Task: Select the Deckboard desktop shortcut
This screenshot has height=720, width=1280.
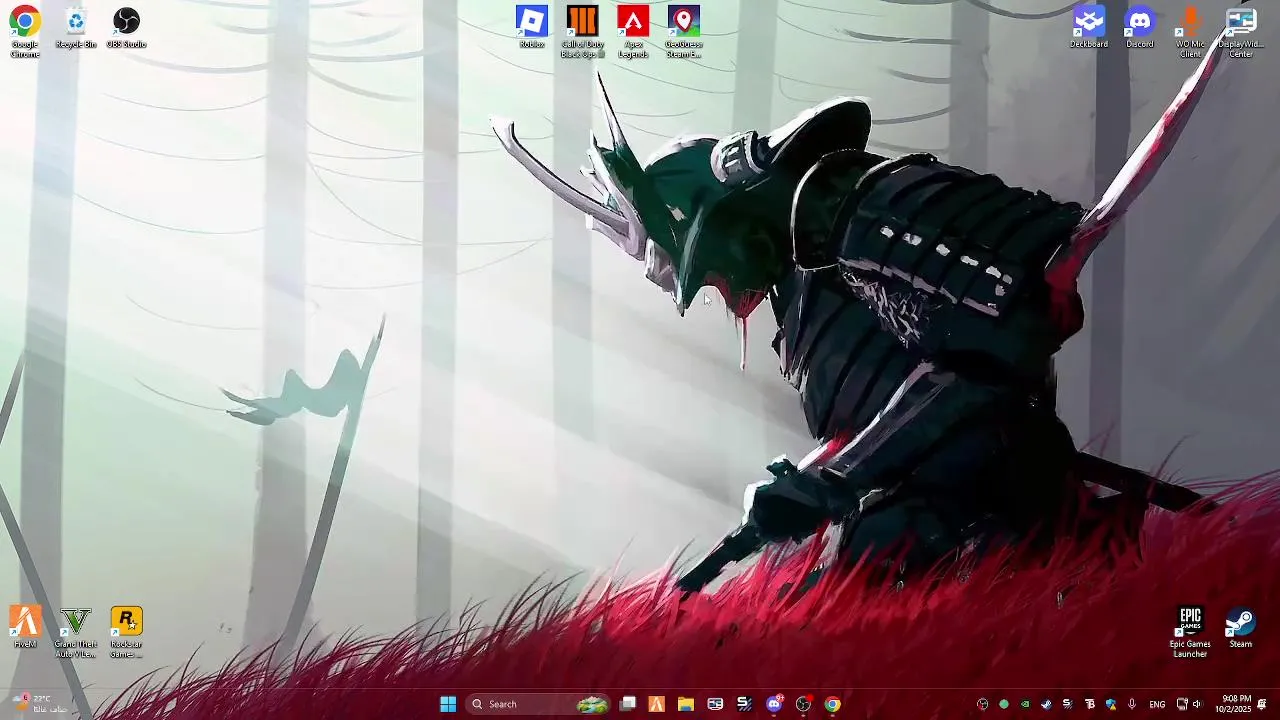Action: coord(1089,28)
